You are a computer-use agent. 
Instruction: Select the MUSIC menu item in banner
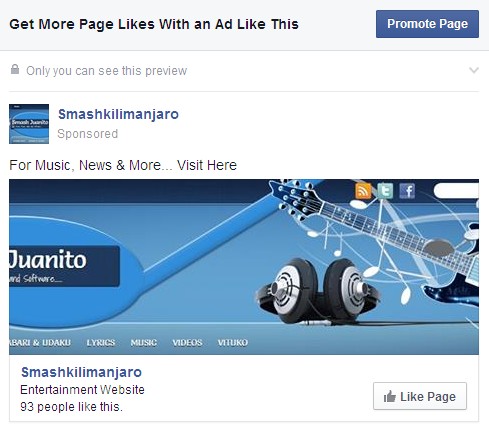pyautogui.click(x=144, y=343)
